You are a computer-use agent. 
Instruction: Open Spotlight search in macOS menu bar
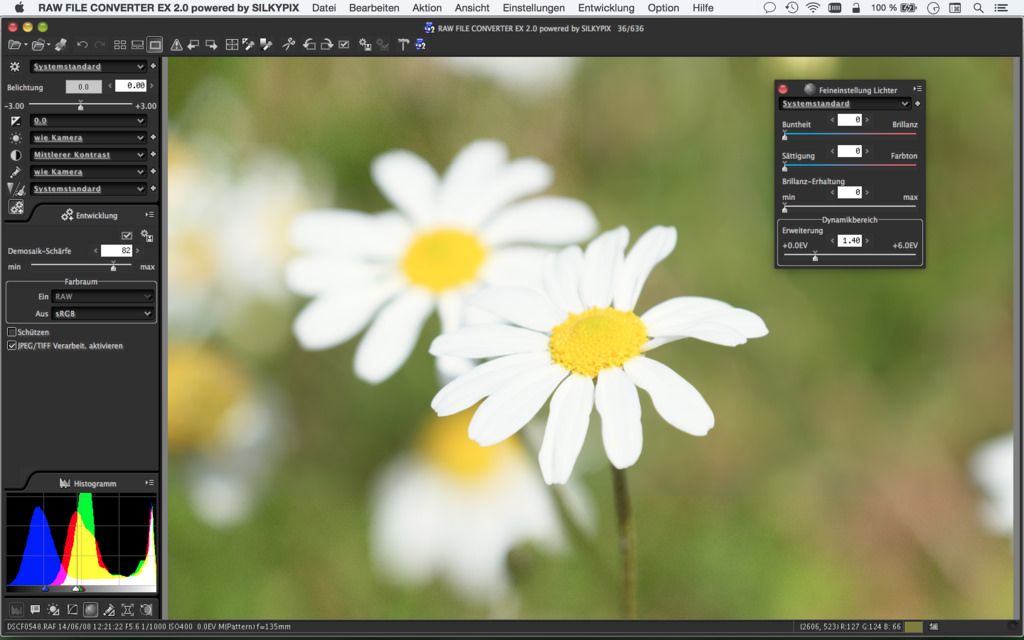(978, 8)
